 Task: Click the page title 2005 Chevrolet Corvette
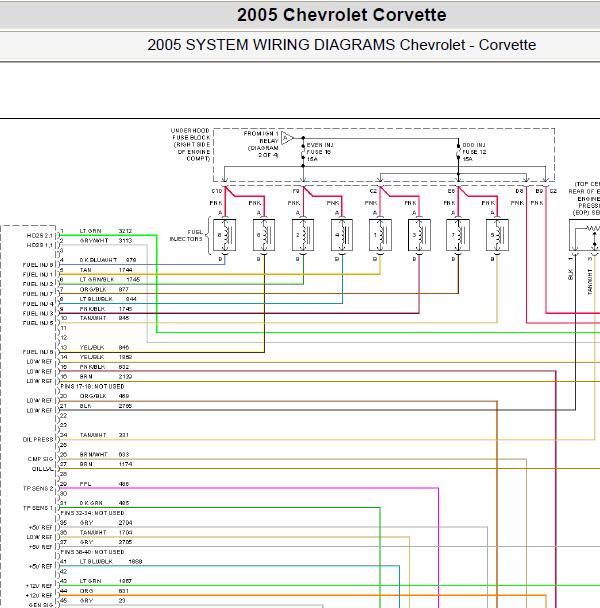[341, 15]
